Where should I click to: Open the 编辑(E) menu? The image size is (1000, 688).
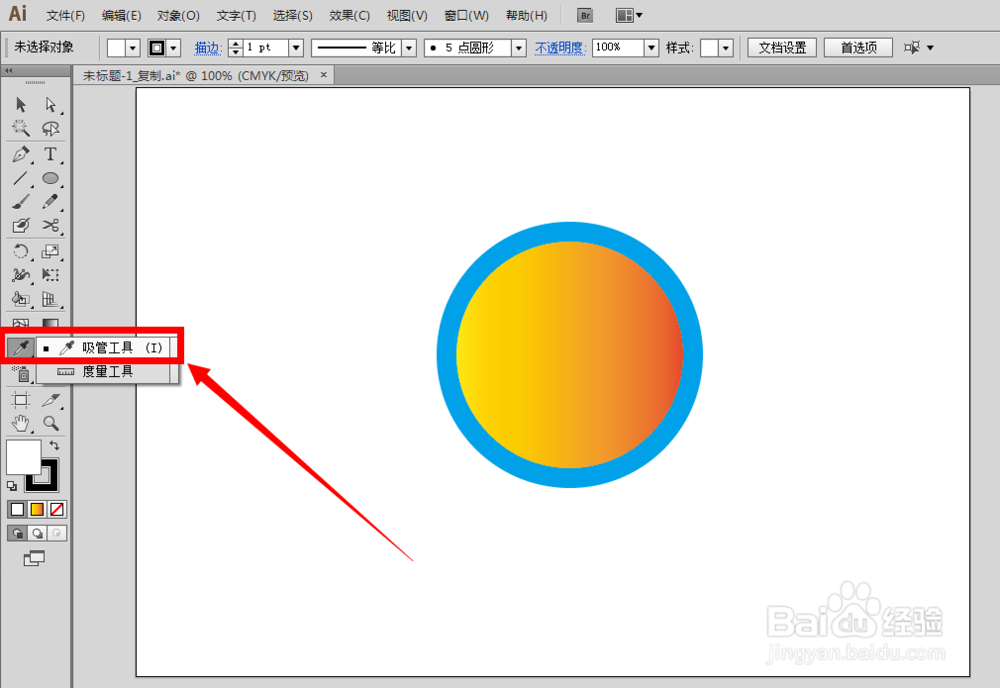click(121, 15)
